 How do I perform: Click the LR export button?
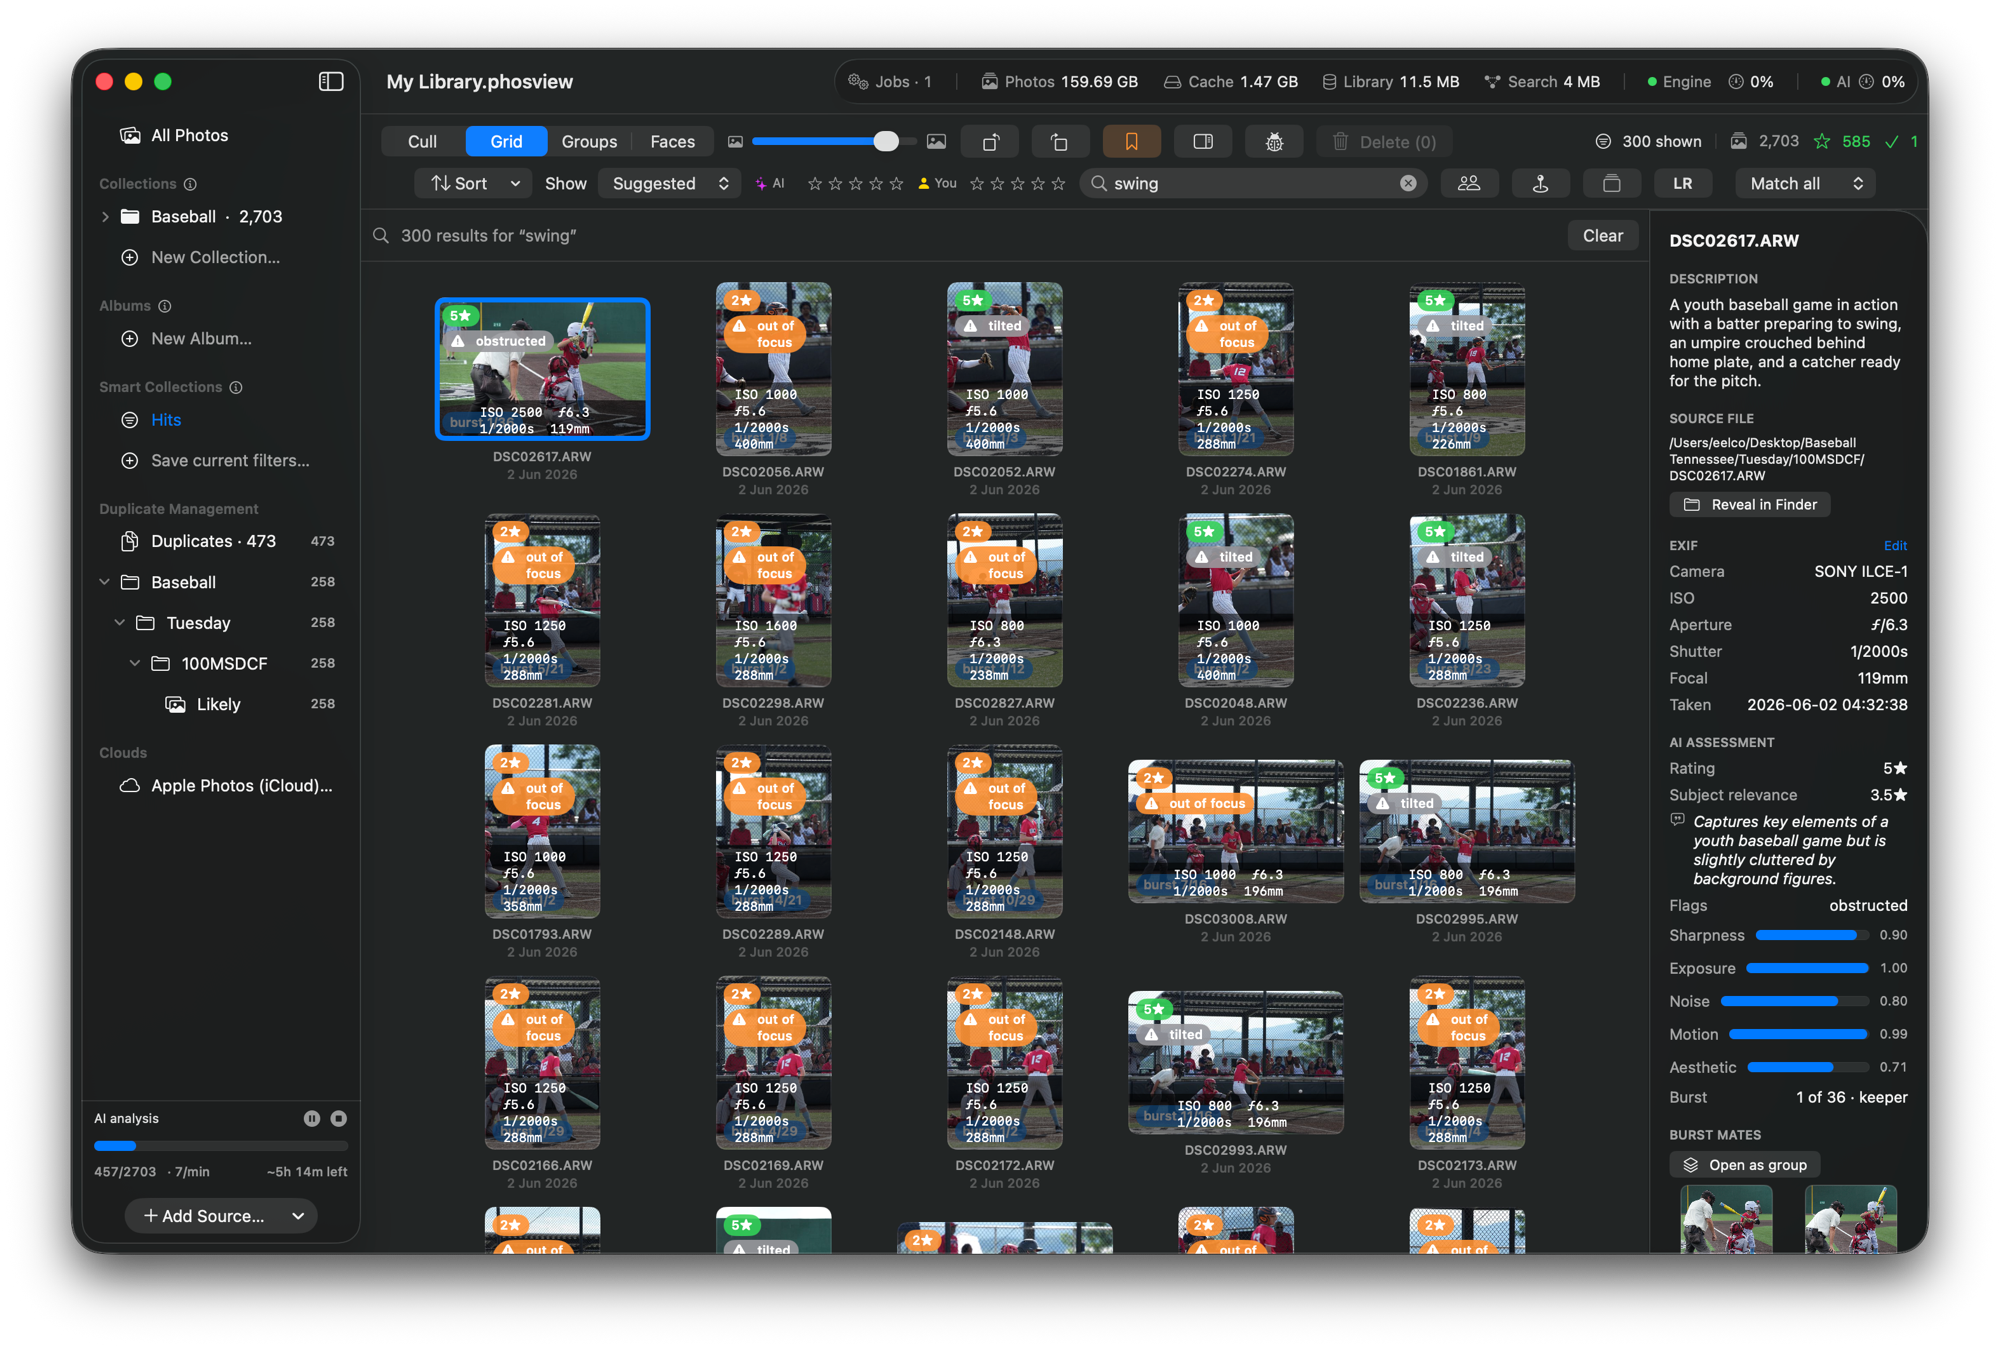pyautogui.click(x=1683, y=184)
